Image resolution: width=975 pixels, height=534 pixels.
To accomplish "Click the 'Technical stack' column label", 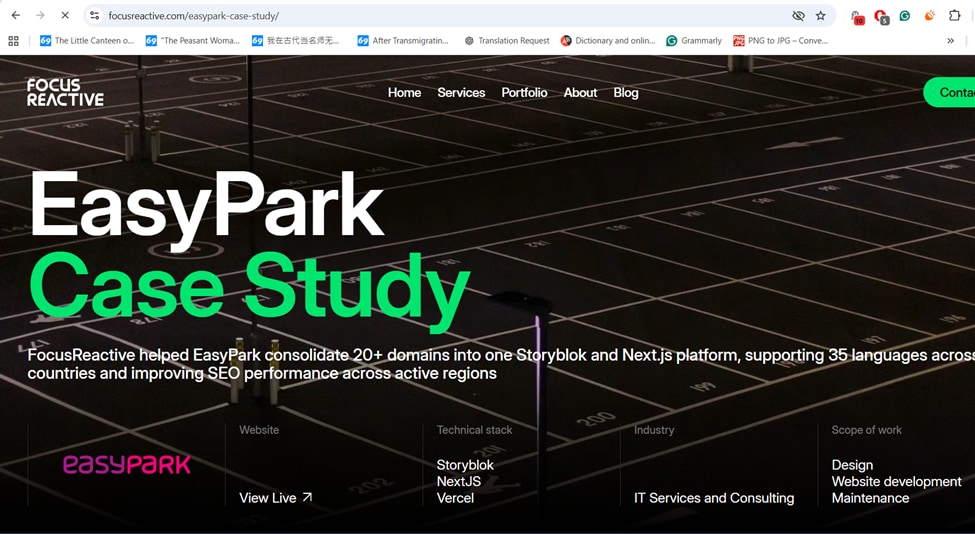I will coord(474,430).
